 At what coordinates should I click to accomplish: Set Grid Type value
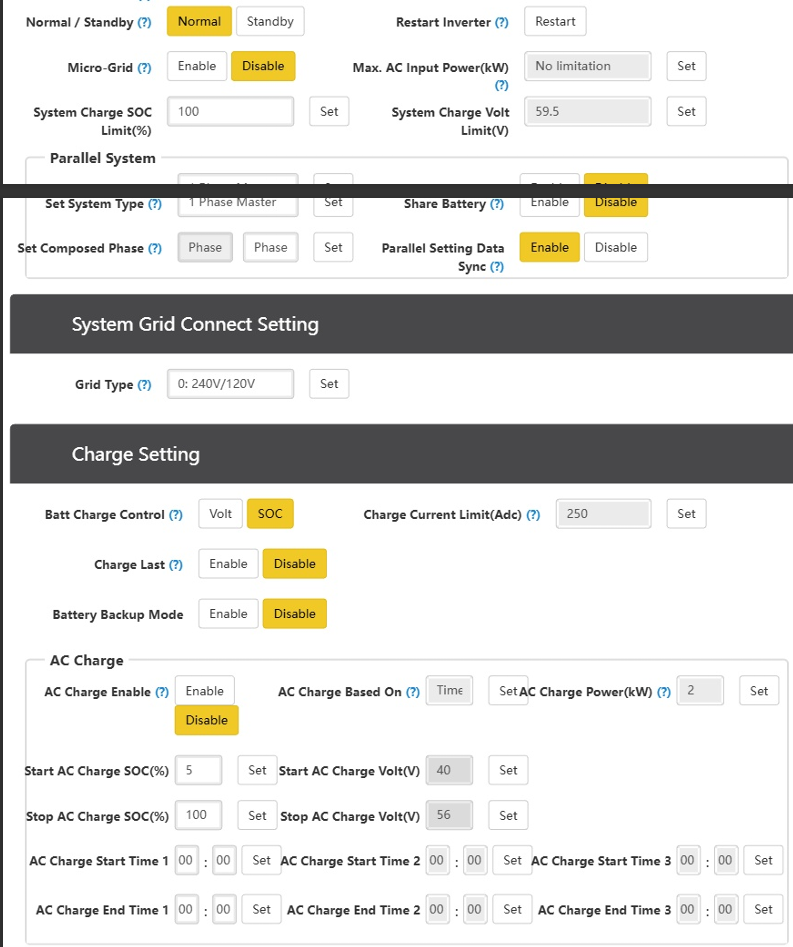coord(329,384)
